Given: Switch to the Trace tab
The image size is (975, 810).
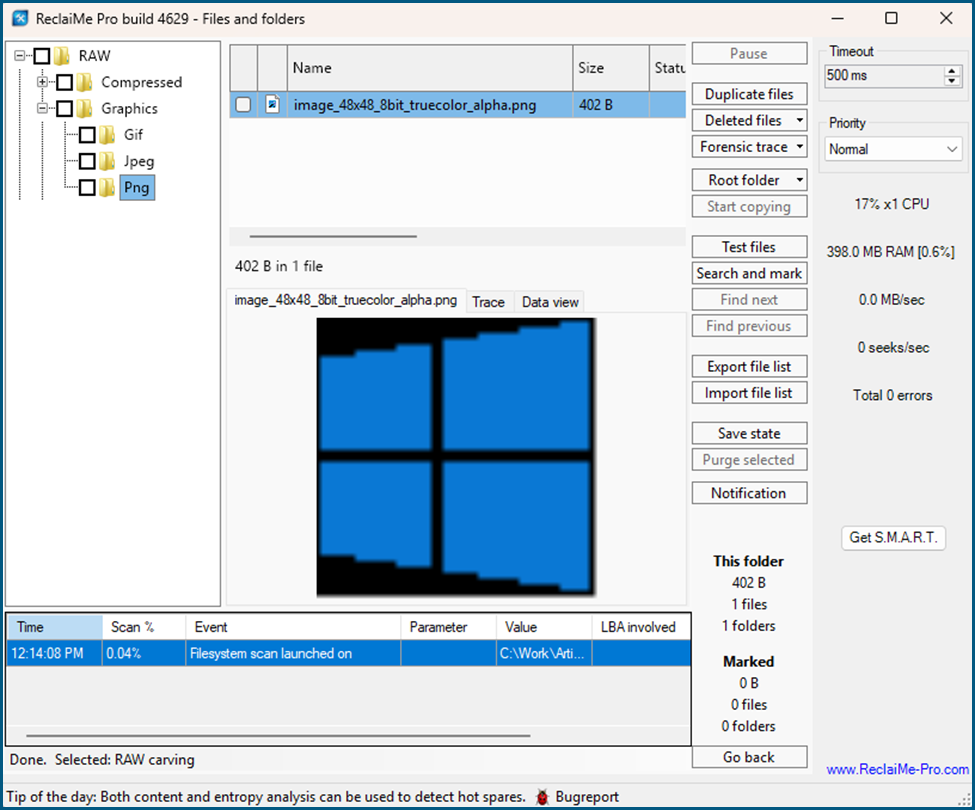Looking at the screenshot, I should [488, 302].
